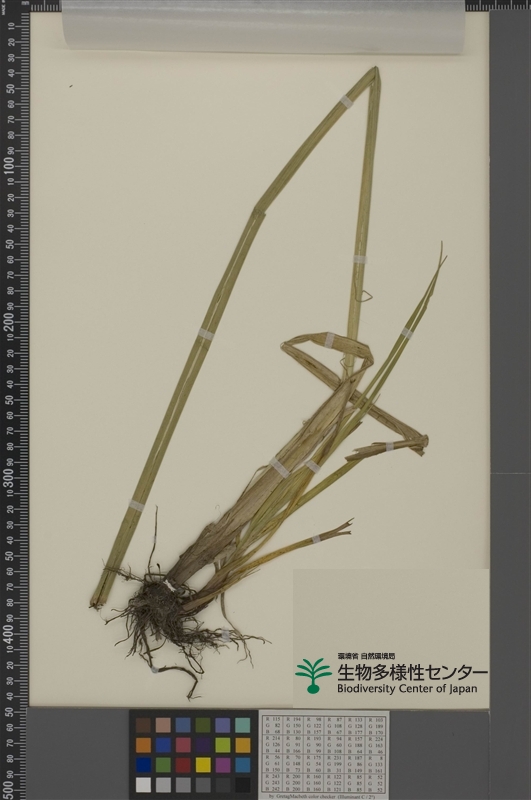
Task: Click the cyan swatch in the third row
Action: click(x=243, y=764)
